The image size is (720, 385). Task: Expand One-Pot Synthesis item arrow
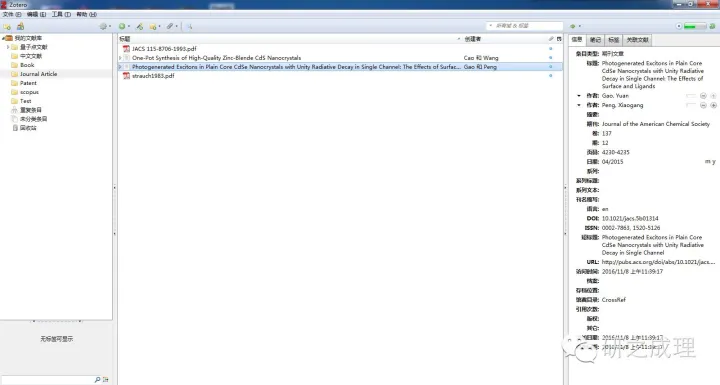120,58
